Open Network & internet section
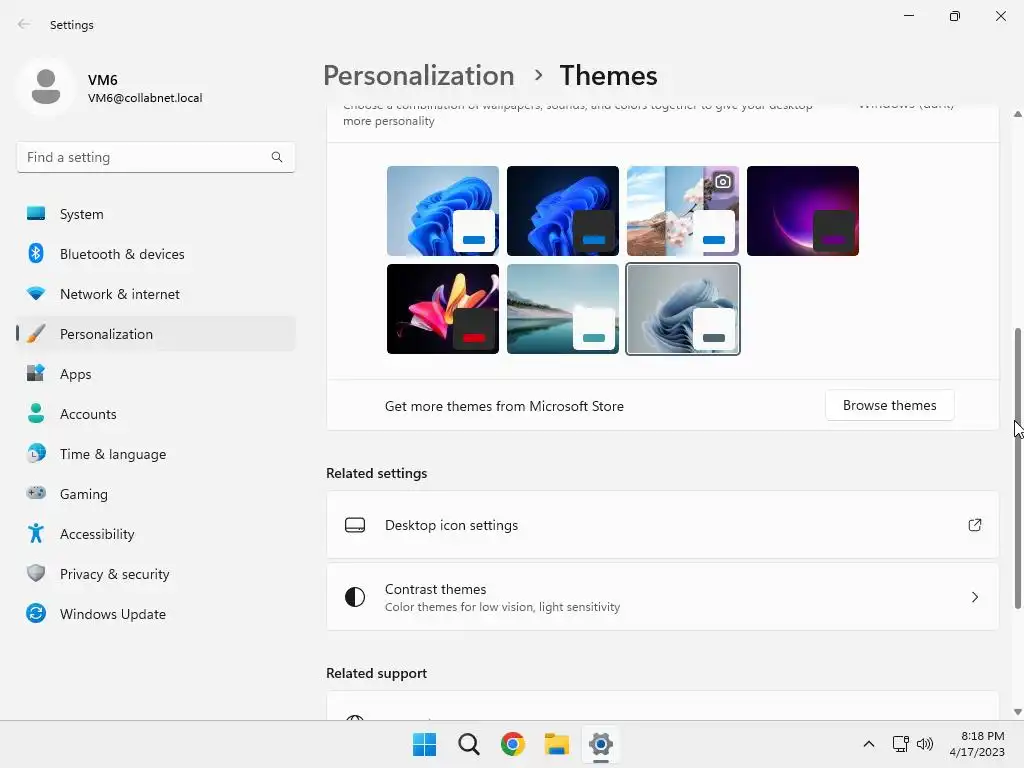The width and height of the screenshot is (1024, 768). pyautogui.click(x=155, y=294)
